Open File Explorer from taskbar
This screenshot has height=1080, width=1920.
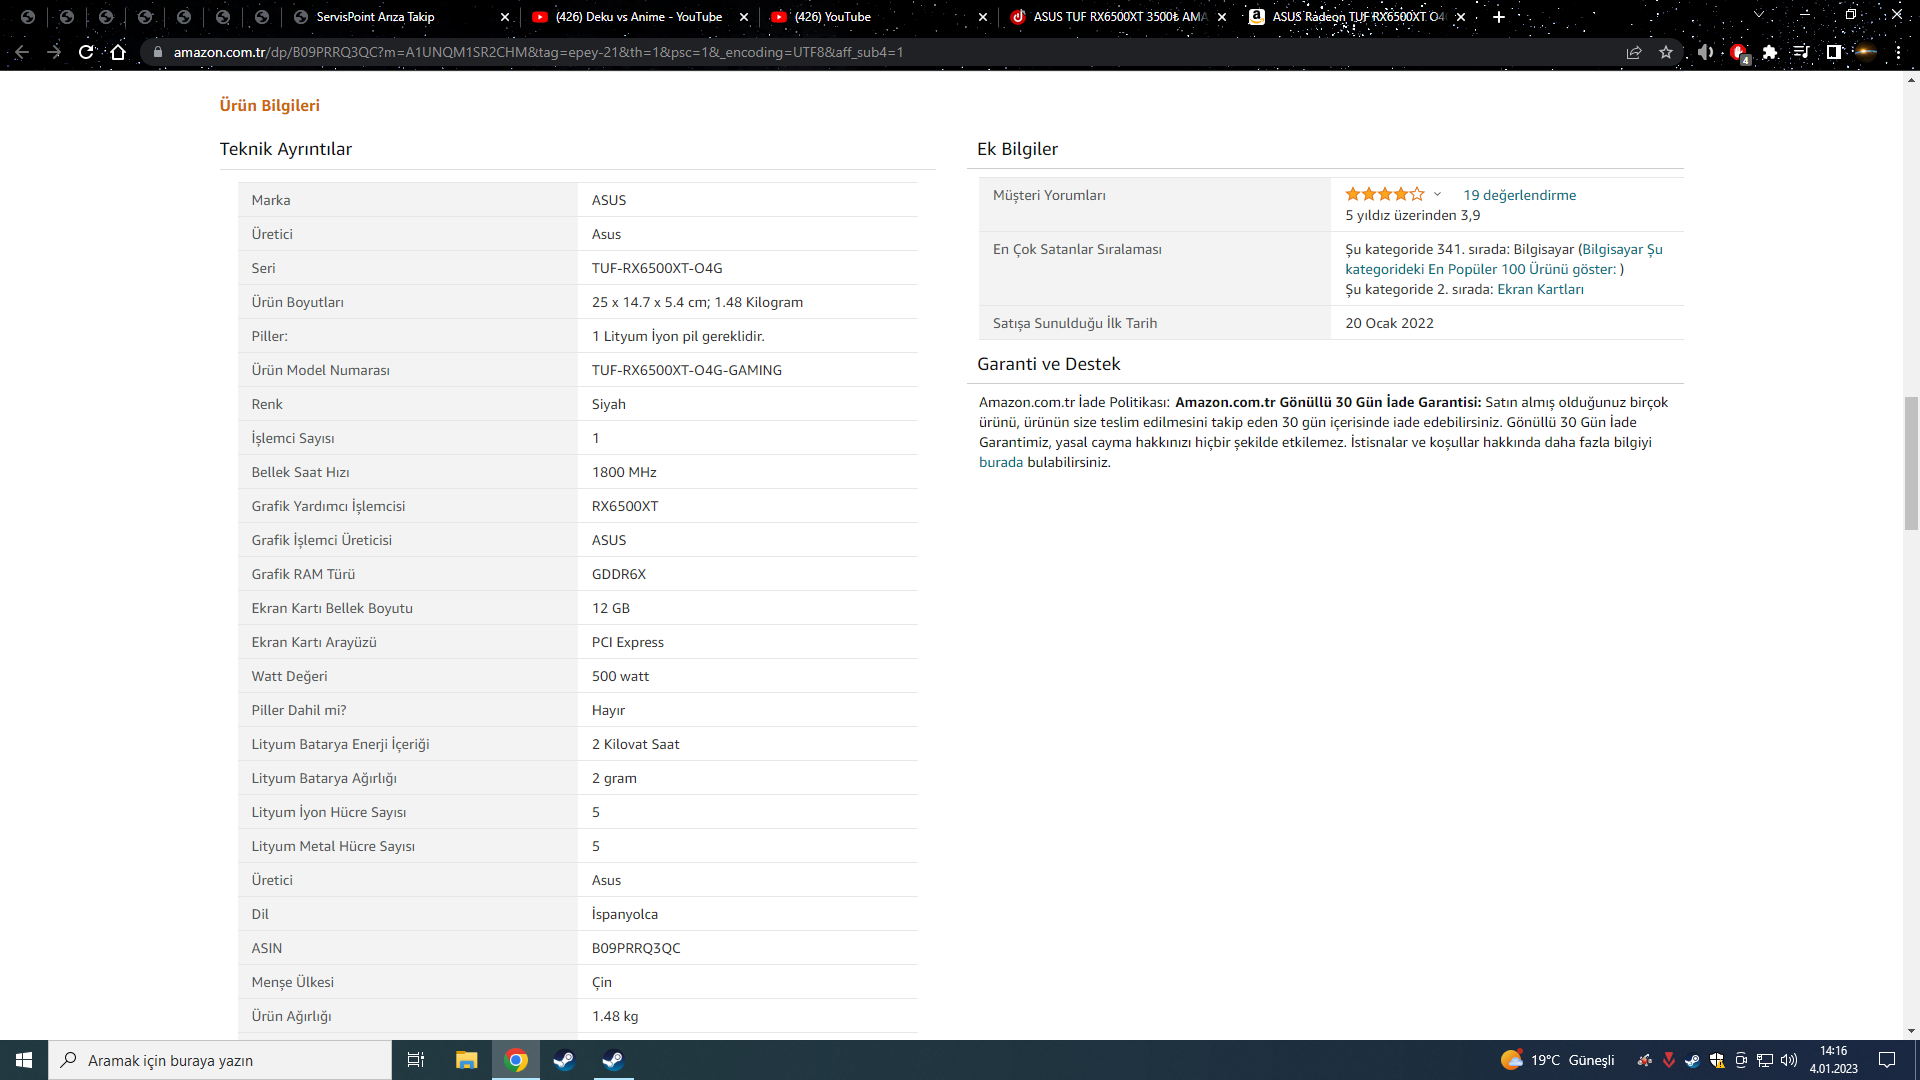[466, 1060]
